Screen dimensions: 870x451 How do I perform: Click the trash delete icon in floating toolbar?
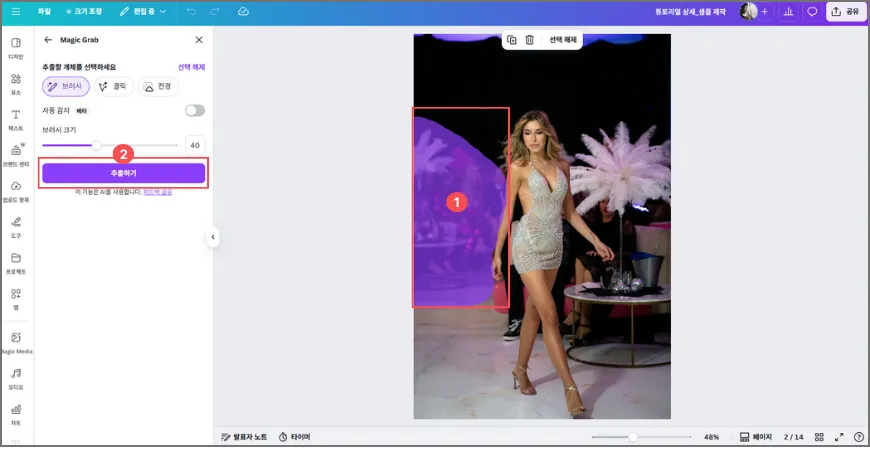tap(529, 40)
